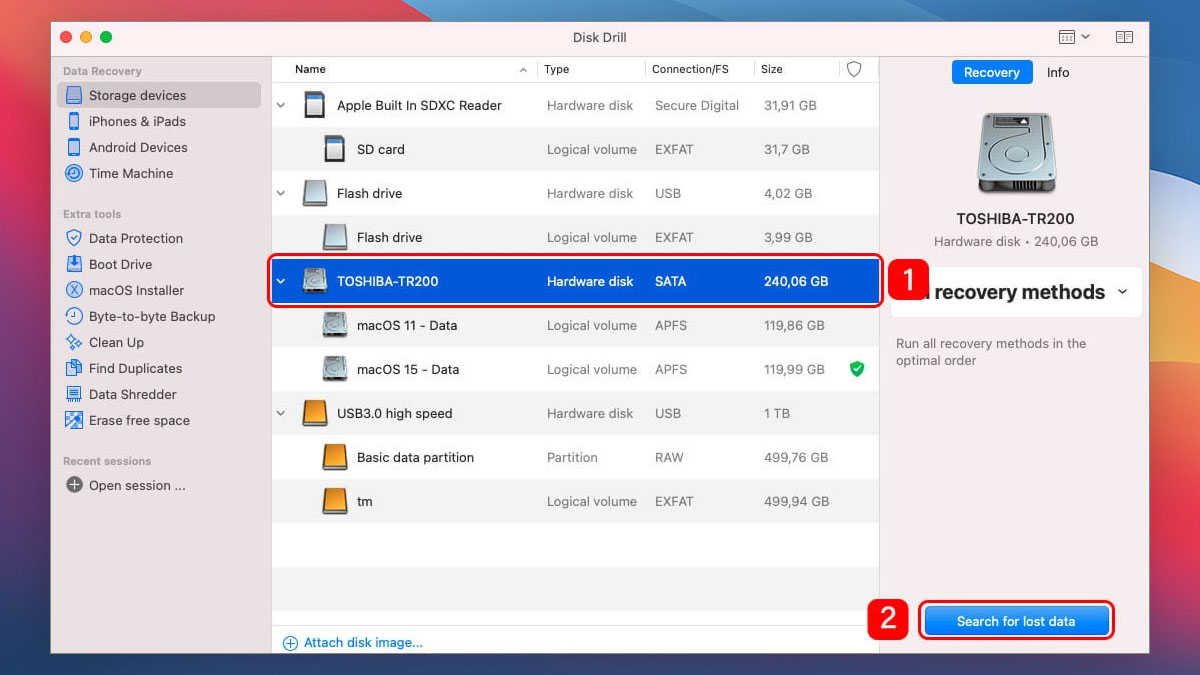Click the Secure Digital connection cell
The width and height of the screenshot is (1200, 675).
coord(697,105)
